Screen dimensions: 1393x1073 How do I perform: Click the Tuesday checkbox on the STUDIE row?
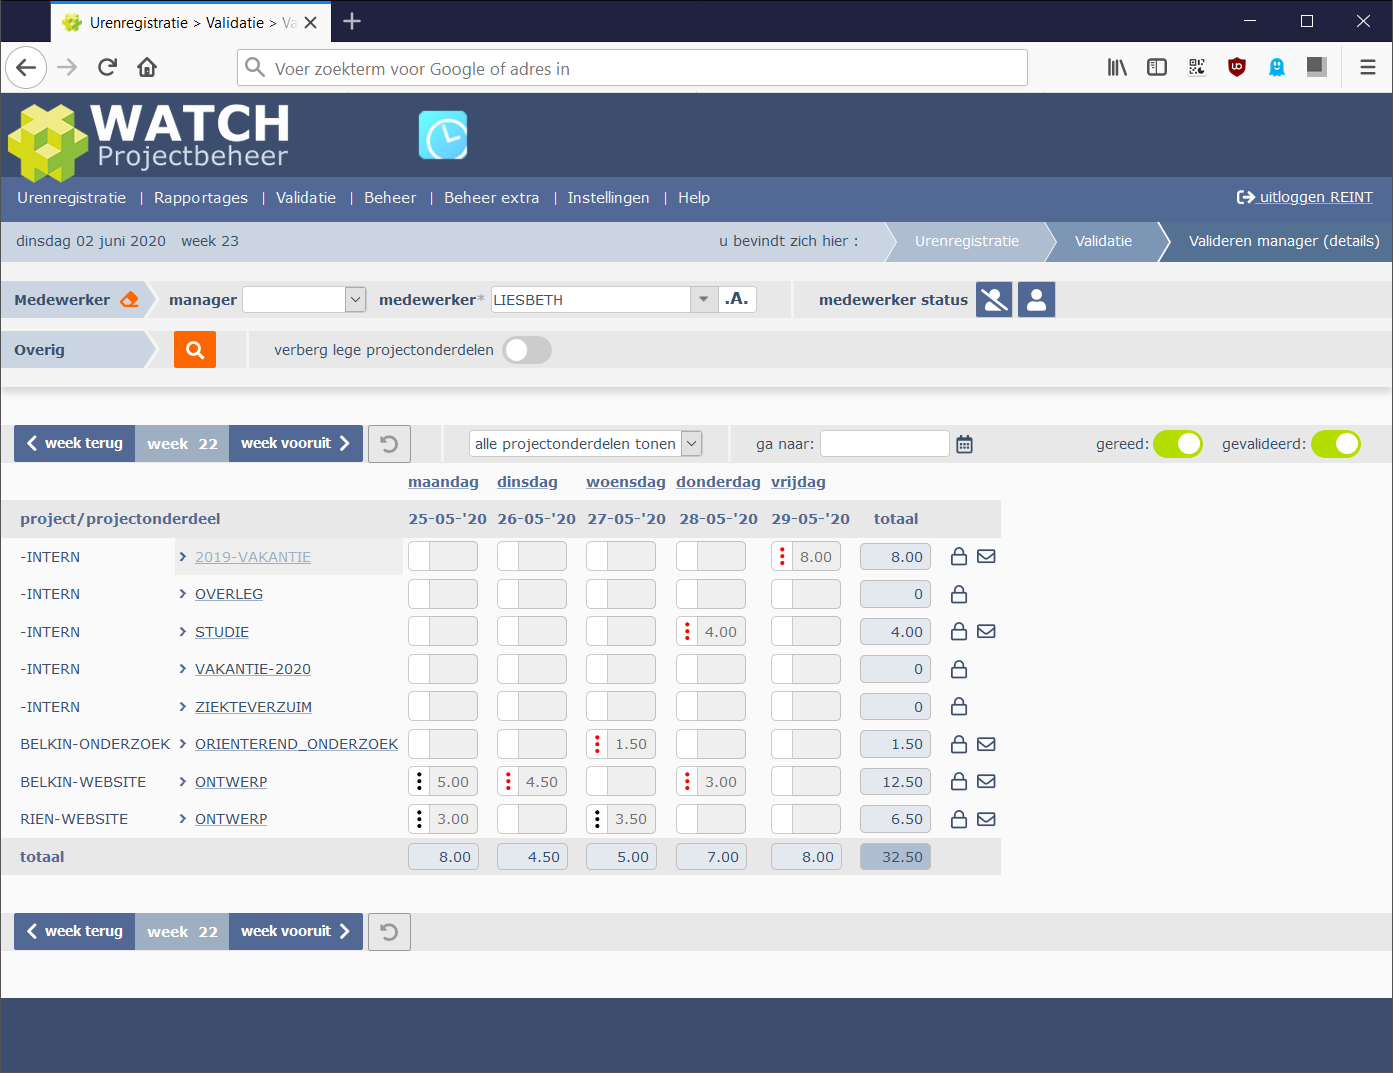click(x=508, y=632)
